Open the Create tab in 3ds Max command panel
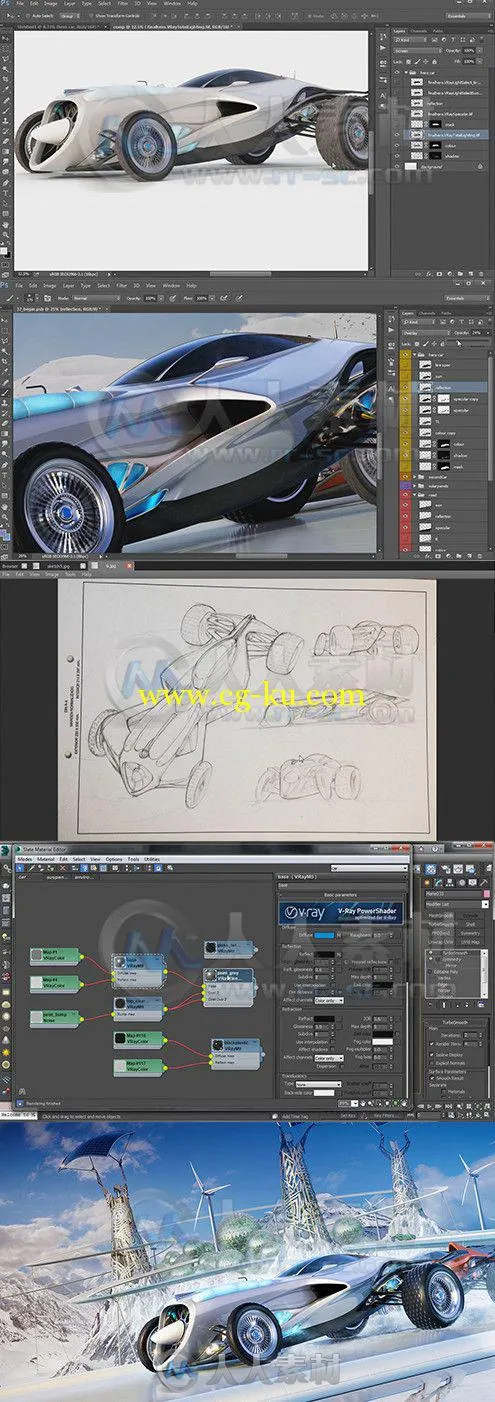 [x=427, y=883]
